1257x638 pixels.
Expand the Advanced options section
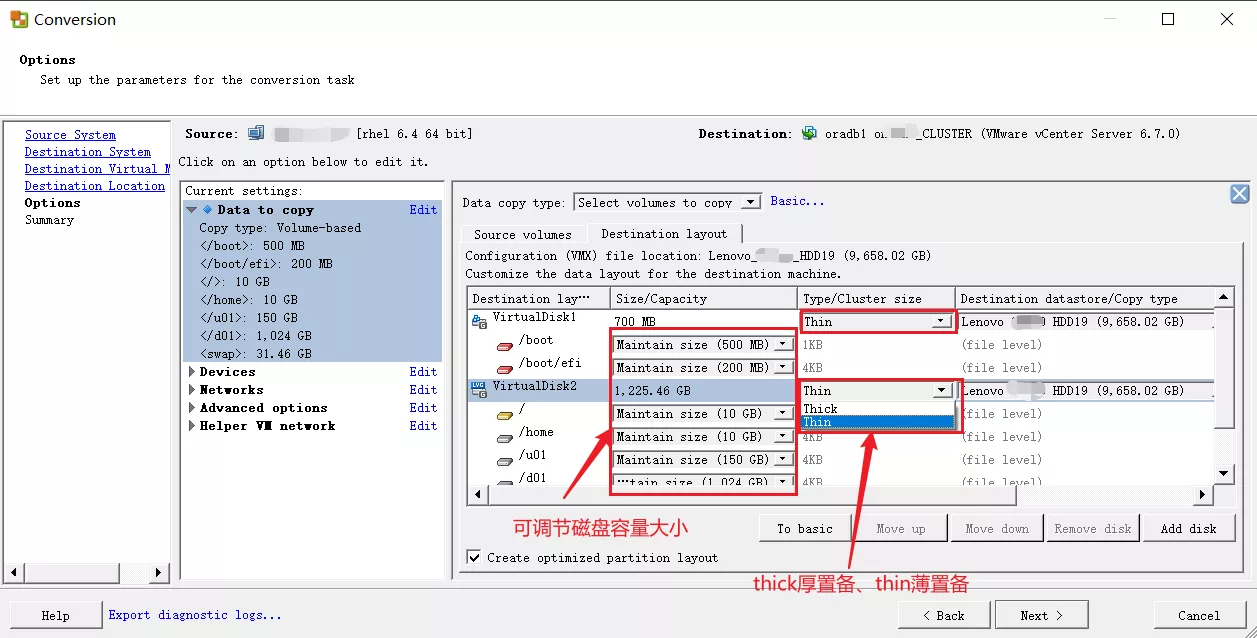192,408
